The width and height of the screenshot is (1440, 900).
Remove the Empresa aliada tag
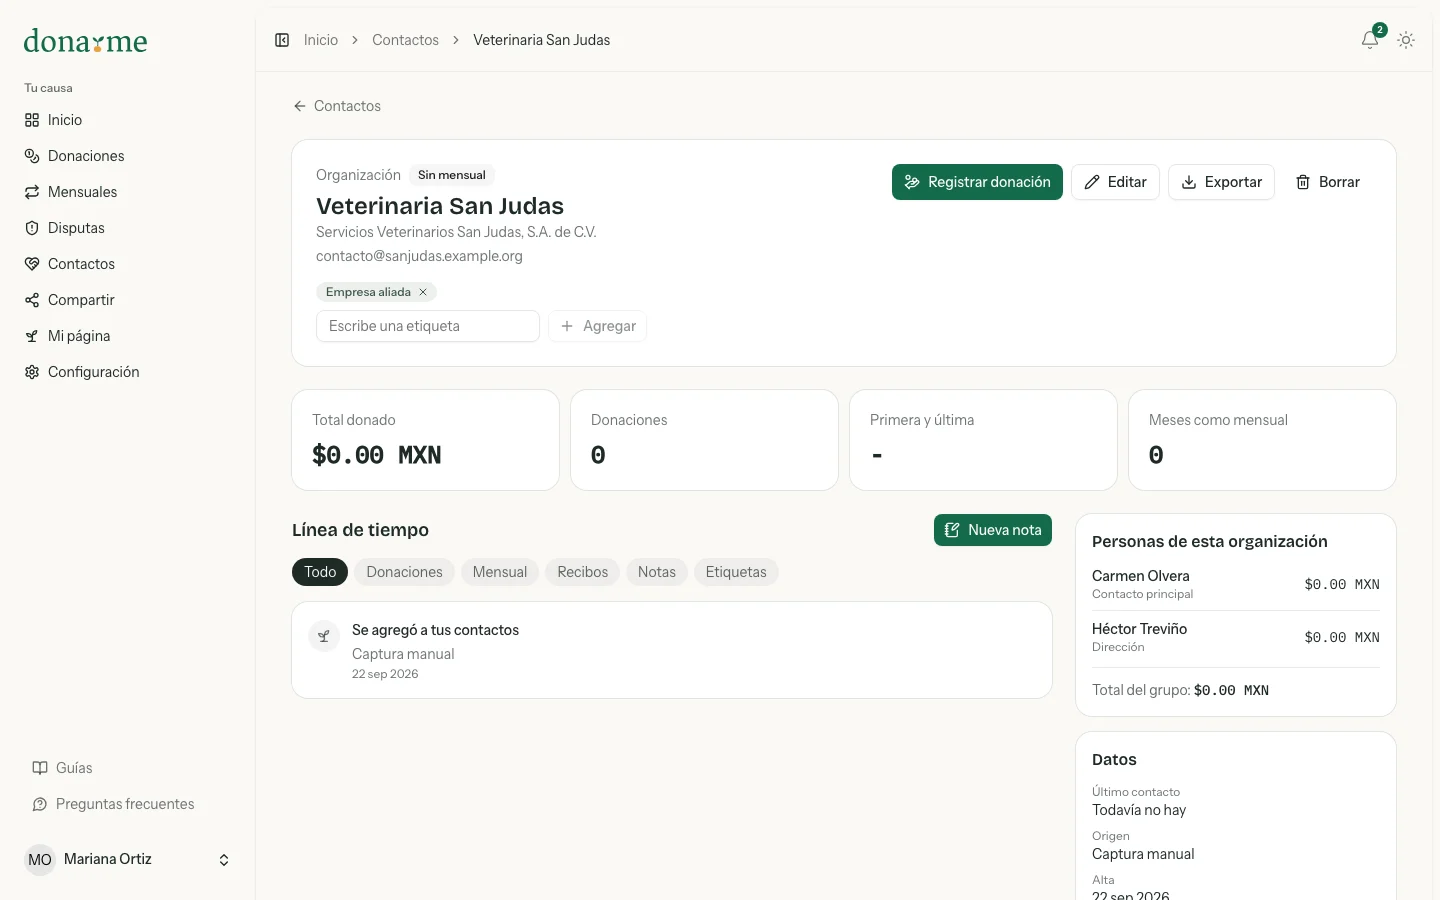point(423,292)
